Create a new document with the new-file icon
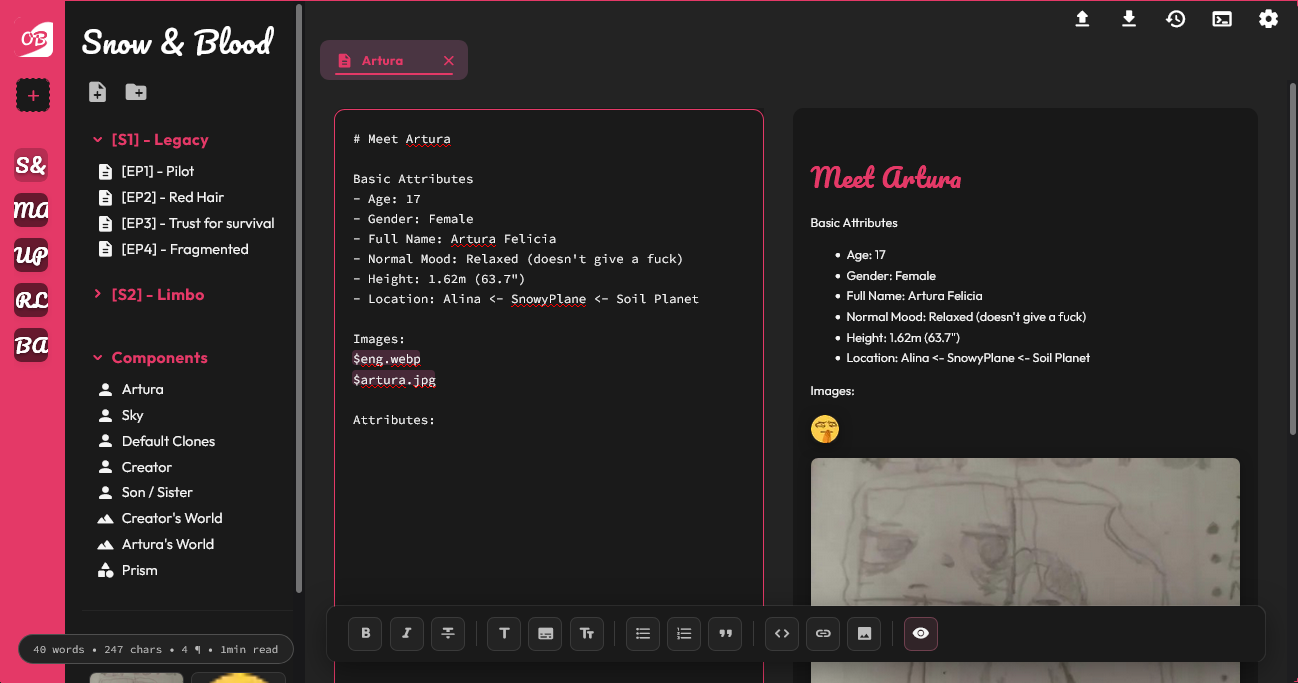 tap(97, 91)
